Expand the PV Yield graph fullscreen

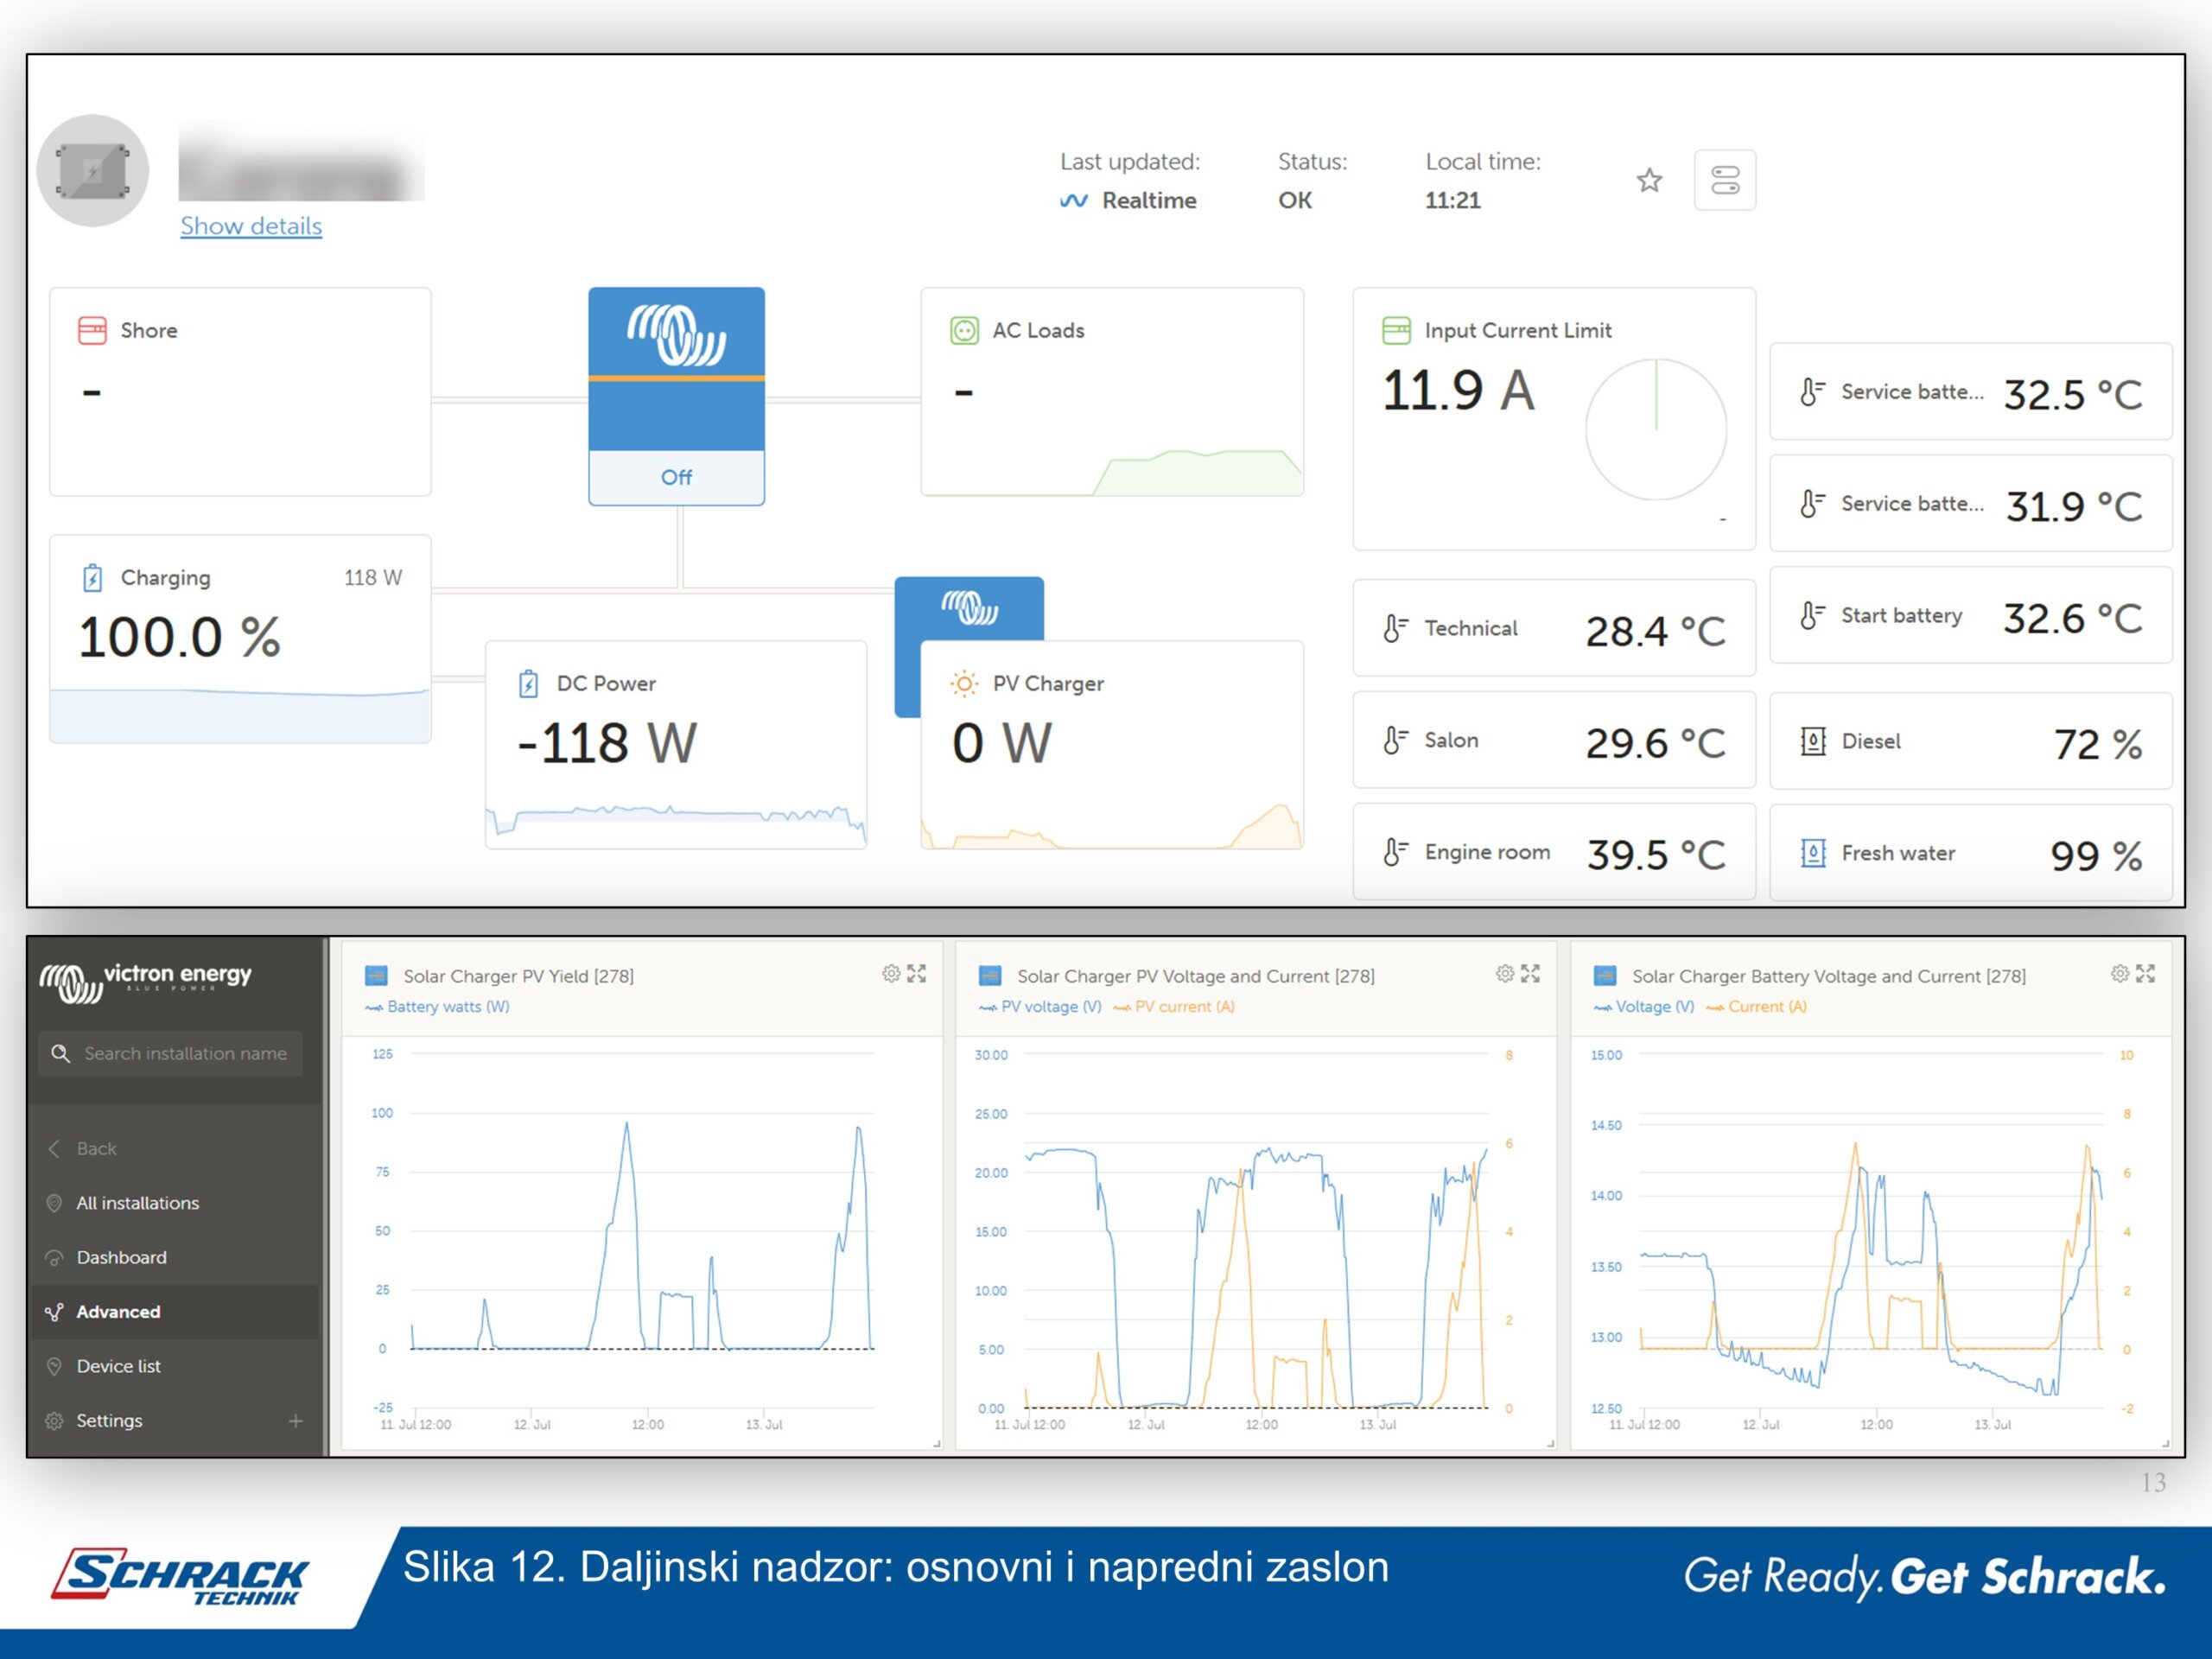(917, 973)
